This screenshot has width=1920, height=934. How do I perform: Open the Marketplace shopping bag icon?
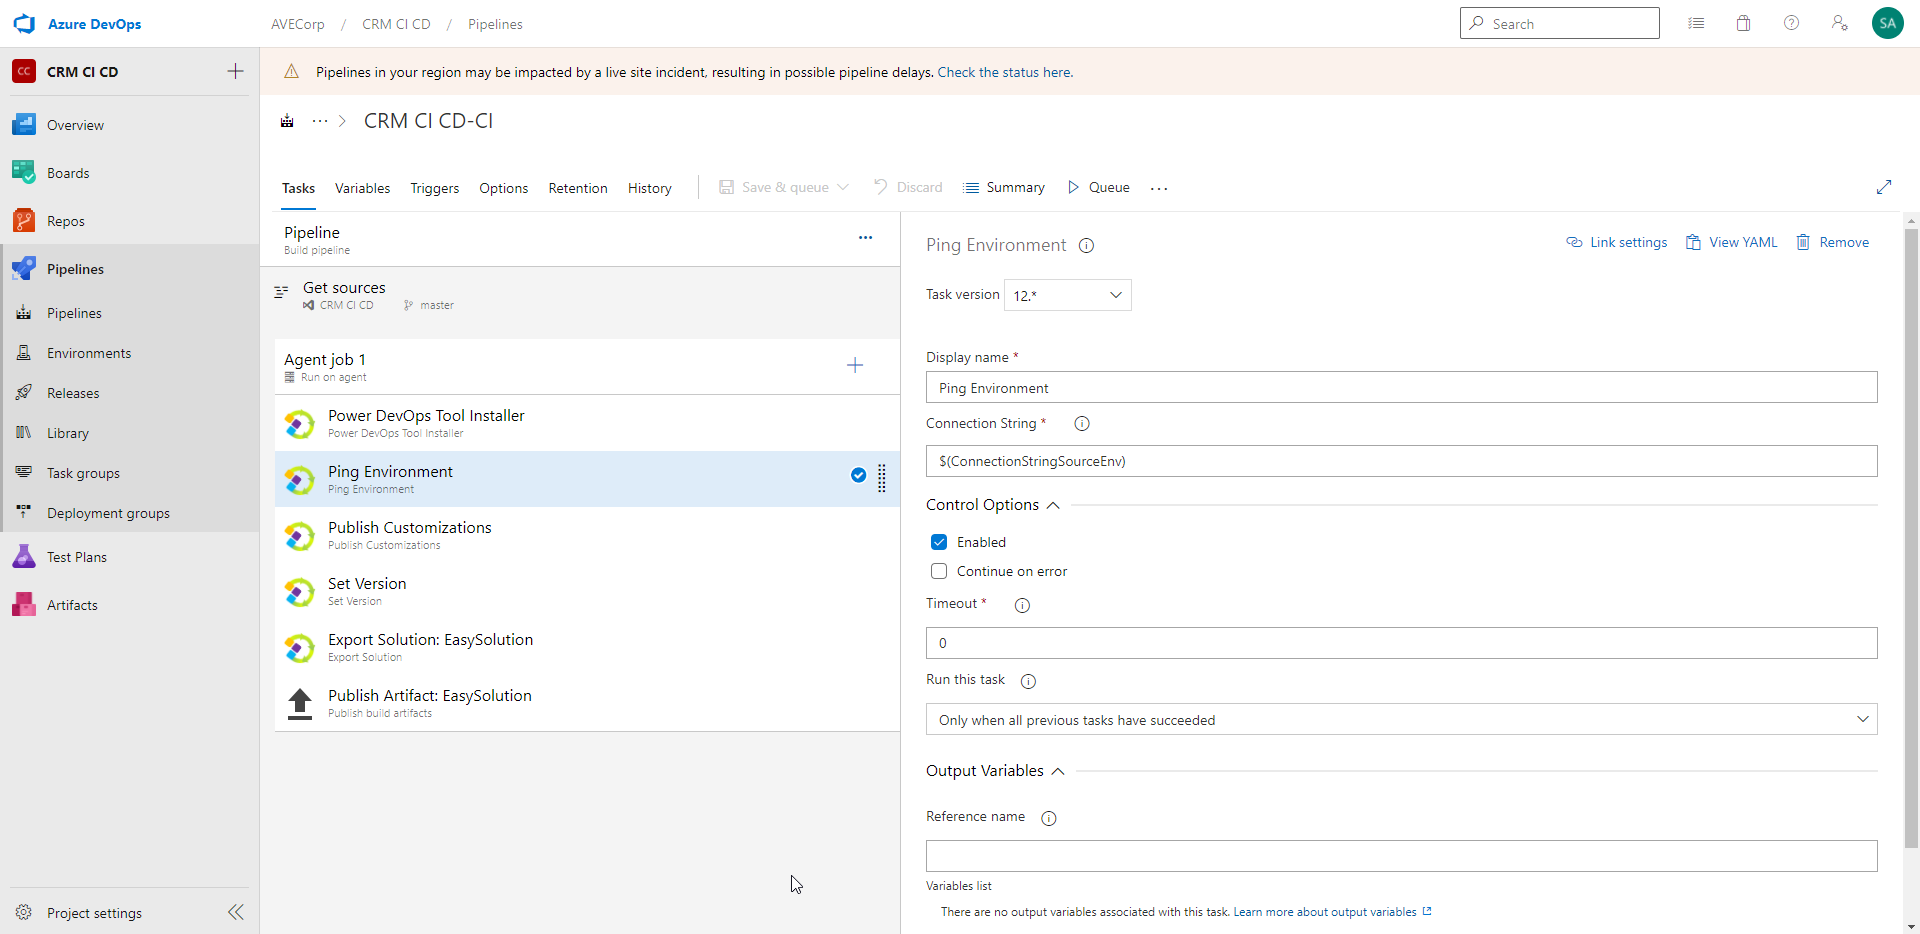pyautogui.click(x=1743, y=23)
